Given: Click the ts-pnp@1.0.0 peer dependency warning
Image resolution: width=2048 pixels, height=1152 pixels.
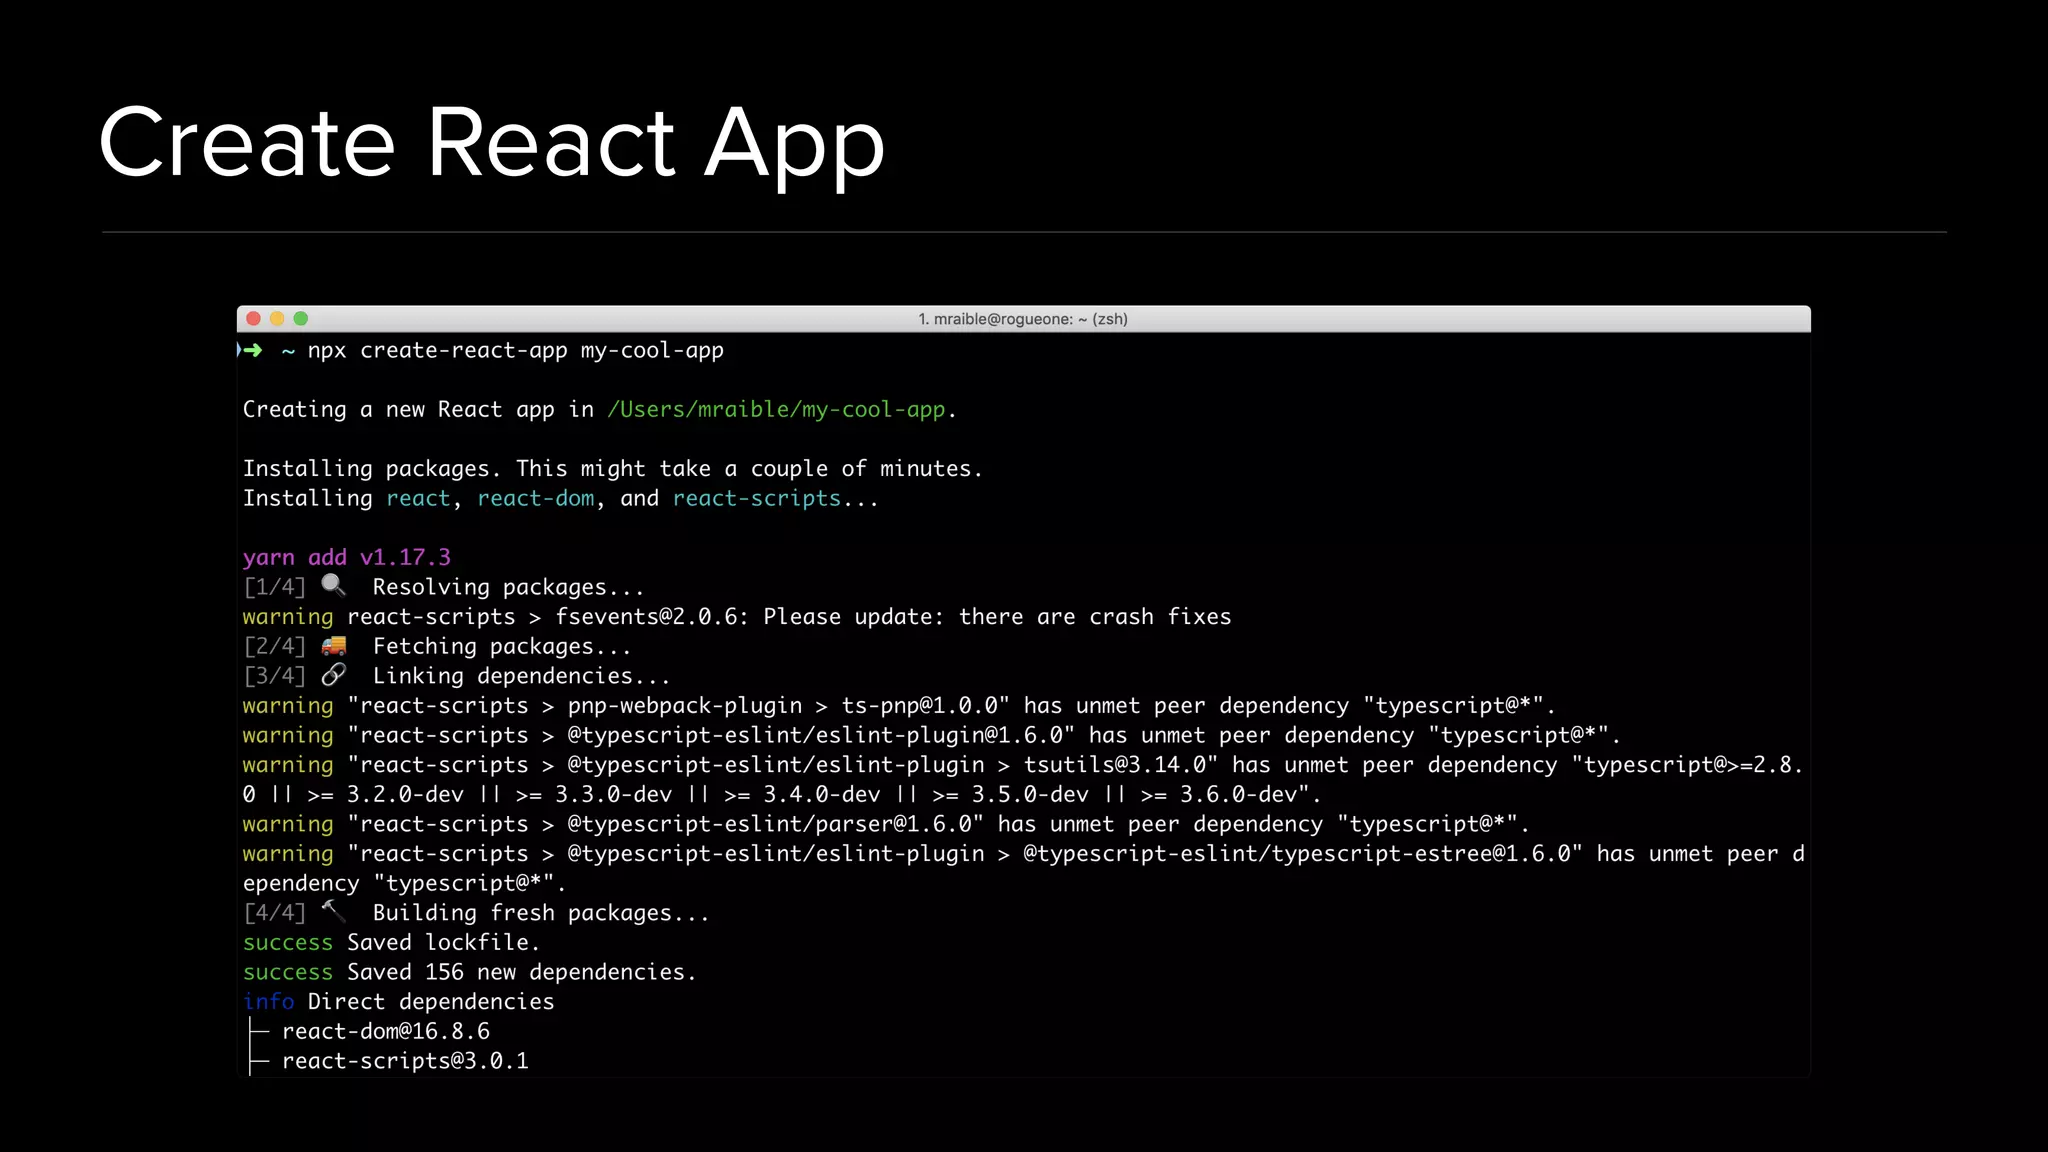Looking at the screenshot, I should (899, 706).
